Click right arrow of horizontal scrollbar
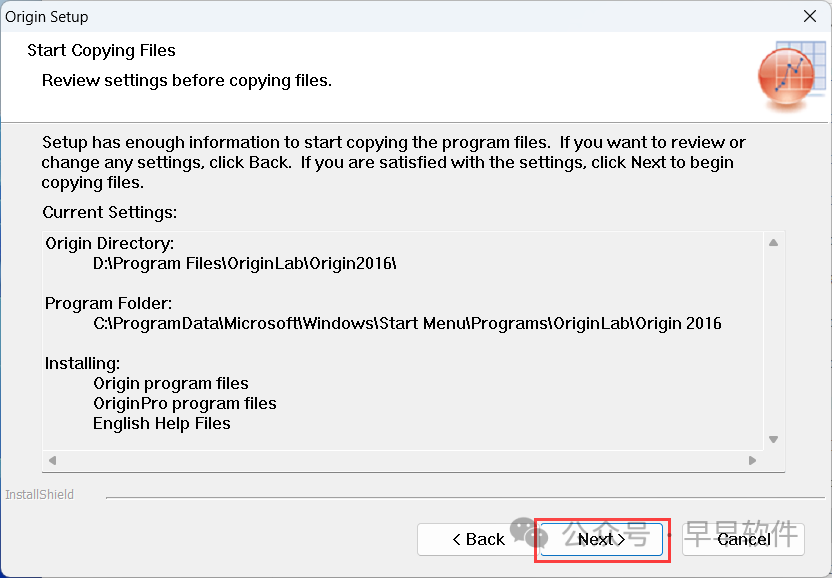Screen dimensions: 832x578 (753, 461)
